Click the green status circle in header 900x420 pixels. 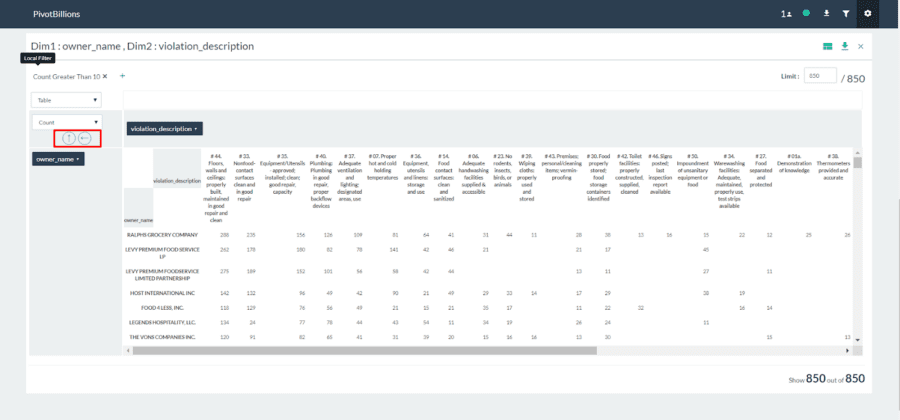(806, 13)
